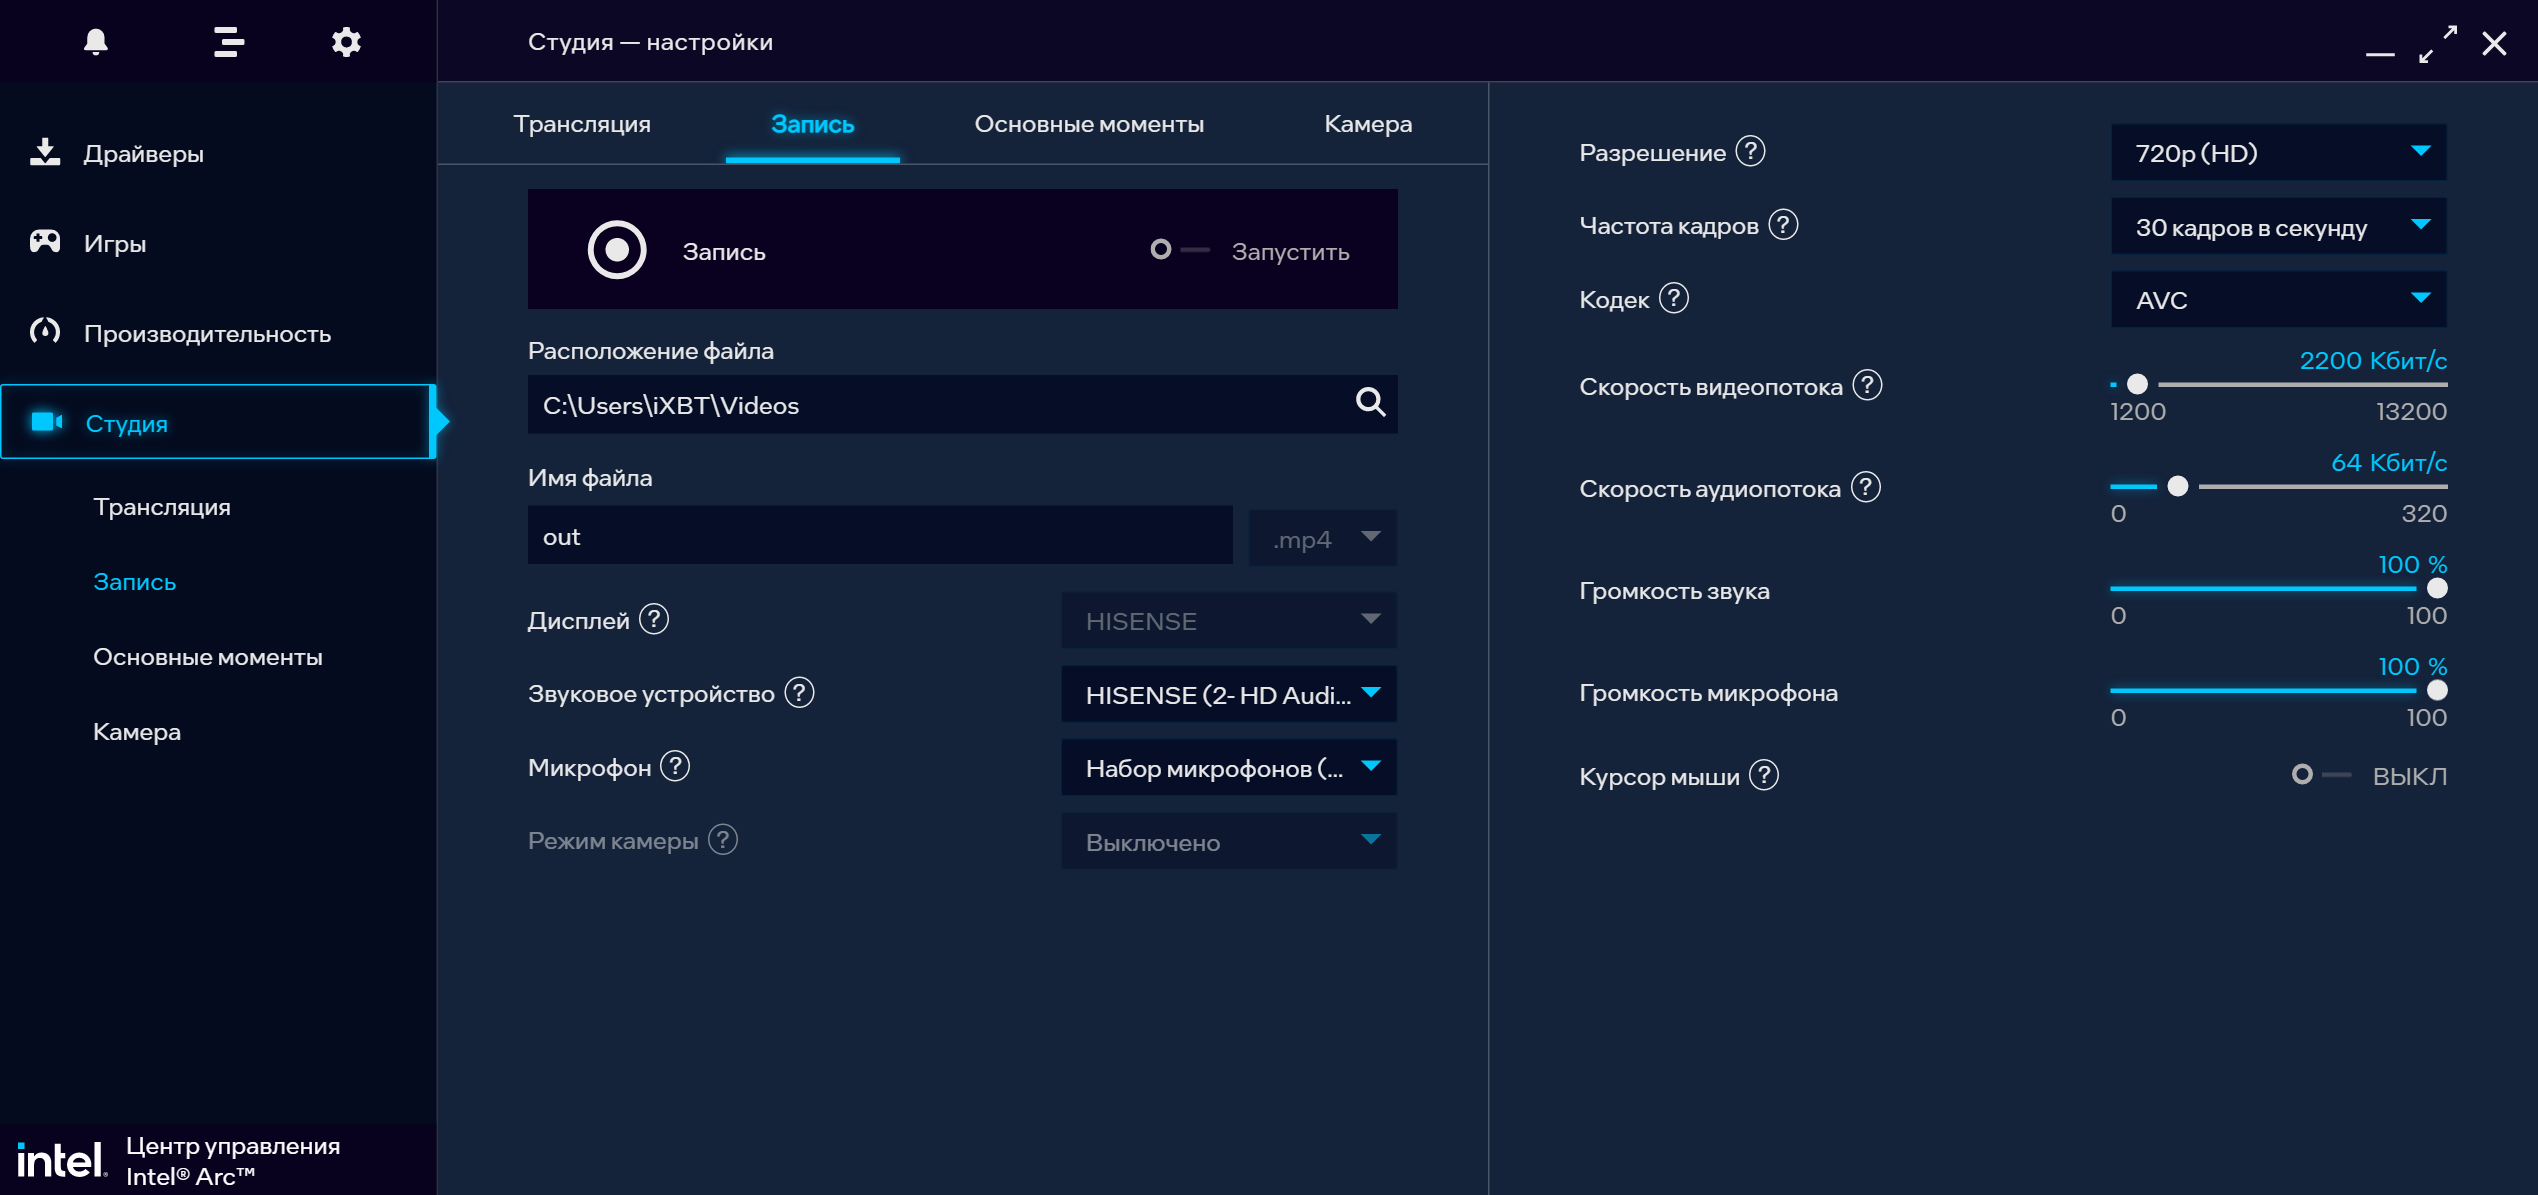Expand the frame rate dropdown
Viewport: 2538px width, 1195px height.
coord(2278,227)
